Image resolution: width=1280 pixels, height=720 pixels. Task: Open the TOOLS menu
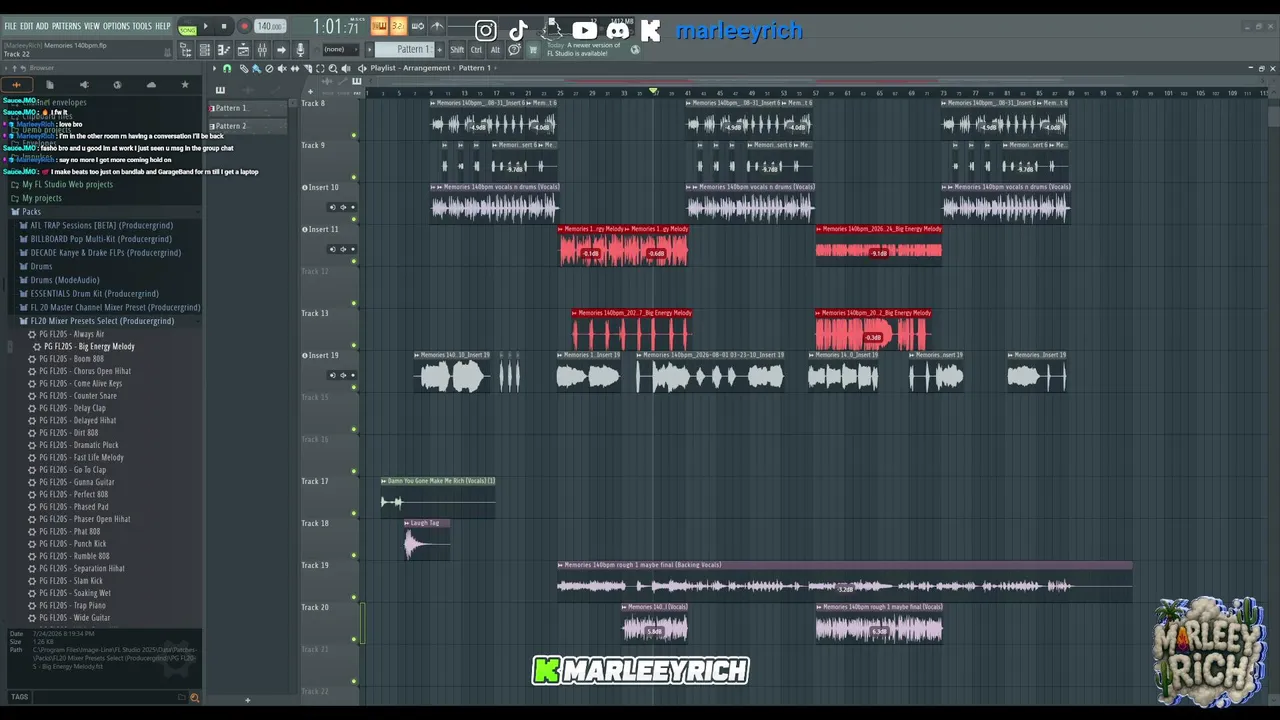(143, 26)
